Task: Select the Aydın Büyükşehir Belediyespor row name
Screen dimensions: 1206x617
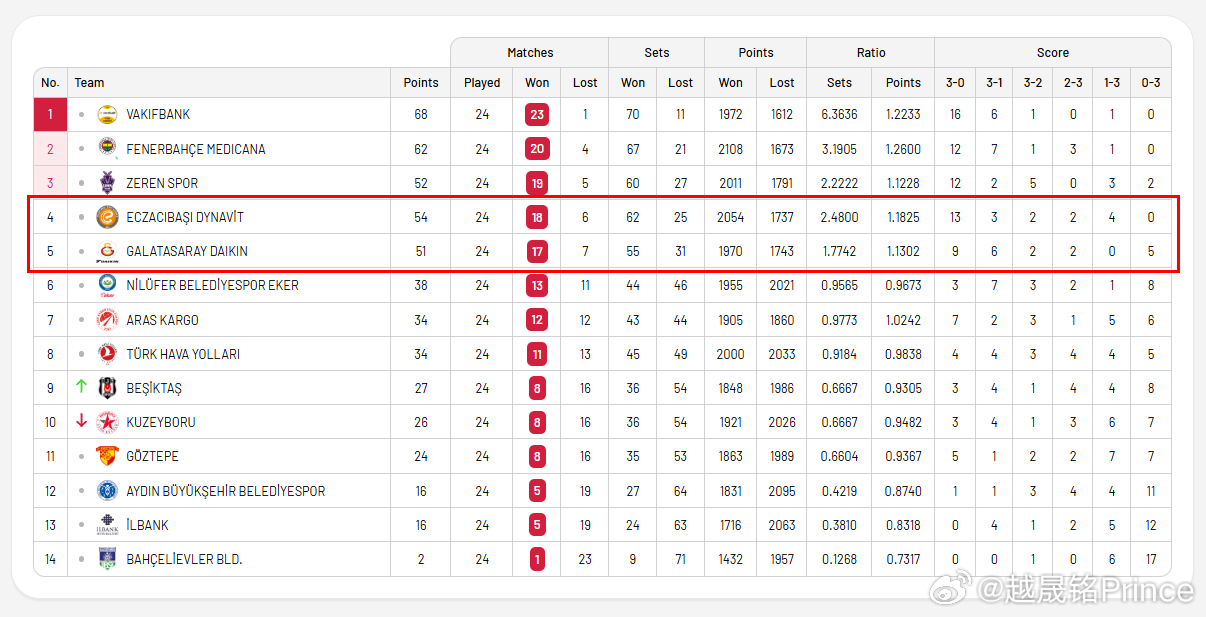Action: [x=225, y=491]
